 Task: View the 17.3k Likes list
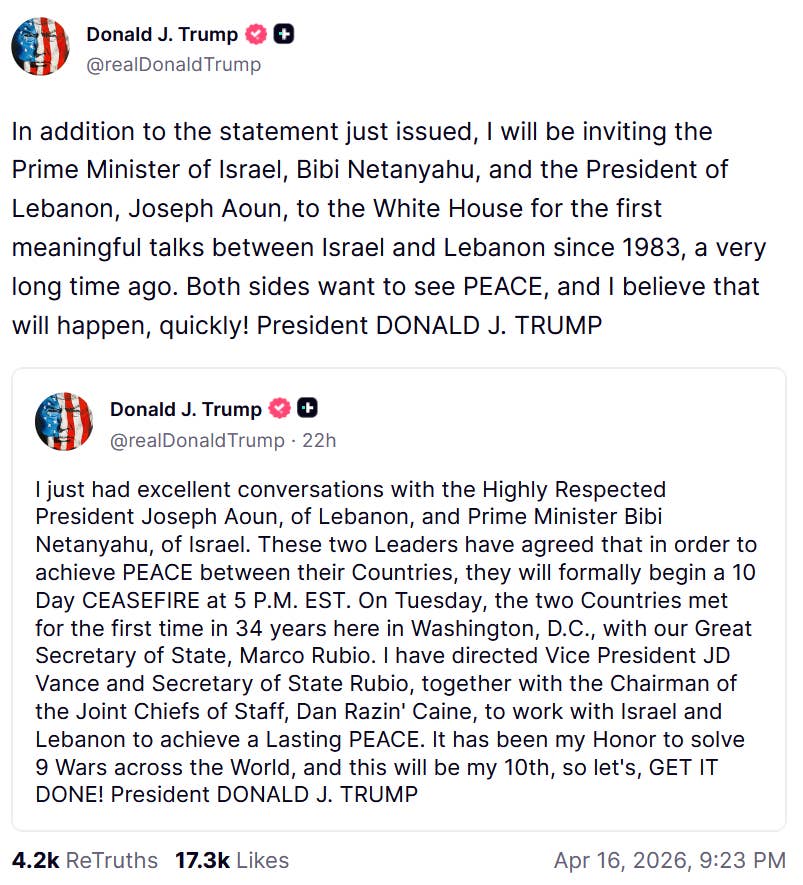click(232, 860)
